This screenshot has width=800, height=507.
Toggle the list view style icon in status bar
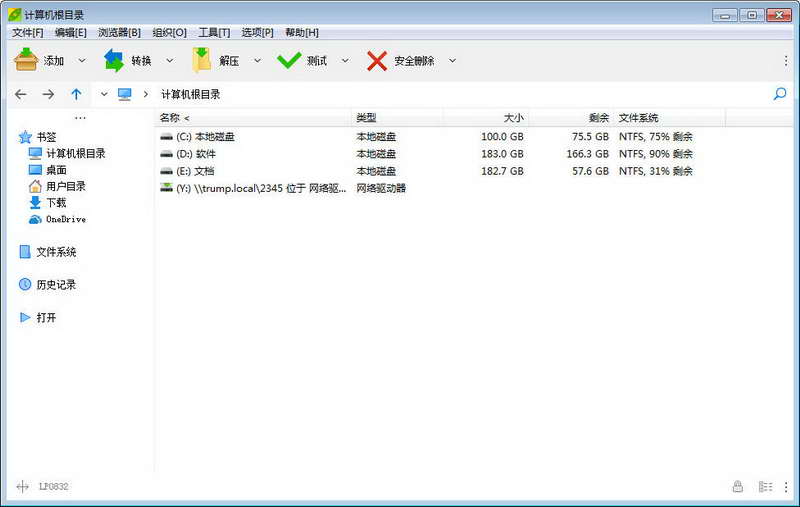point(765,487)
